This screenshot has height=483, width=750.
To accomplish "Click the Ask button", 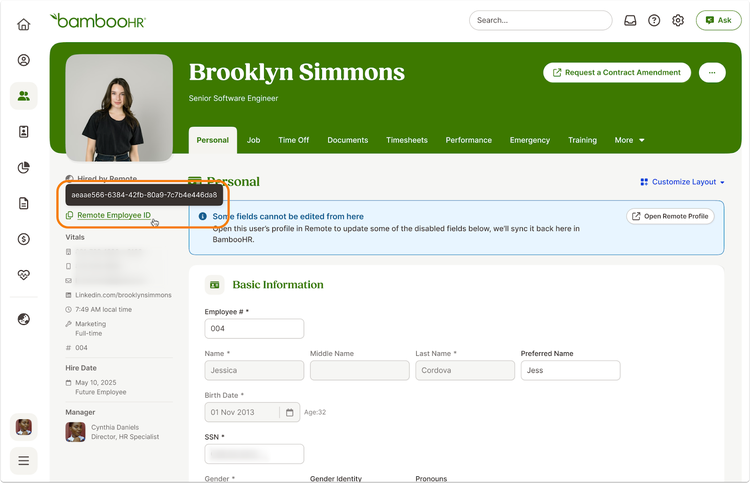I will tap(718, 21).
